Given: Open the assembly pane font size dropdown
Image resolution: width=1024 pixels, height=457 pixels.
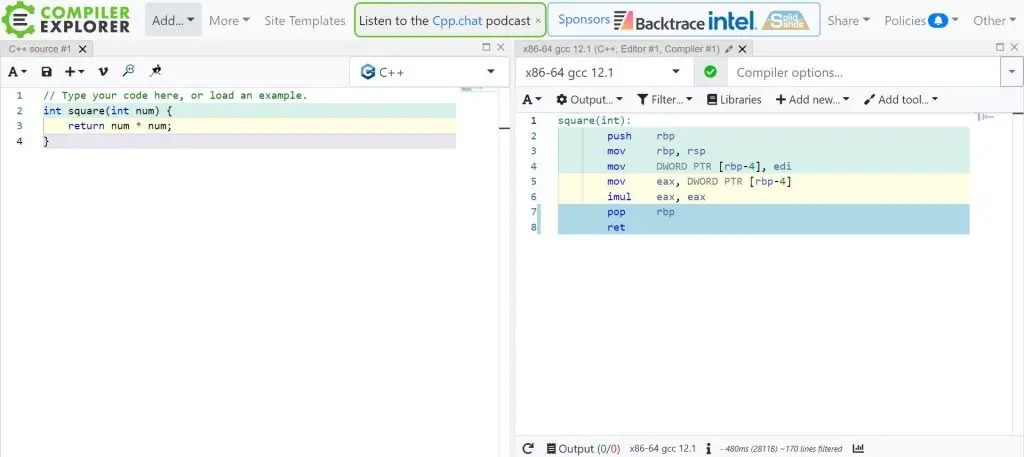Looking at the screenshot, I should click(533, 99).
